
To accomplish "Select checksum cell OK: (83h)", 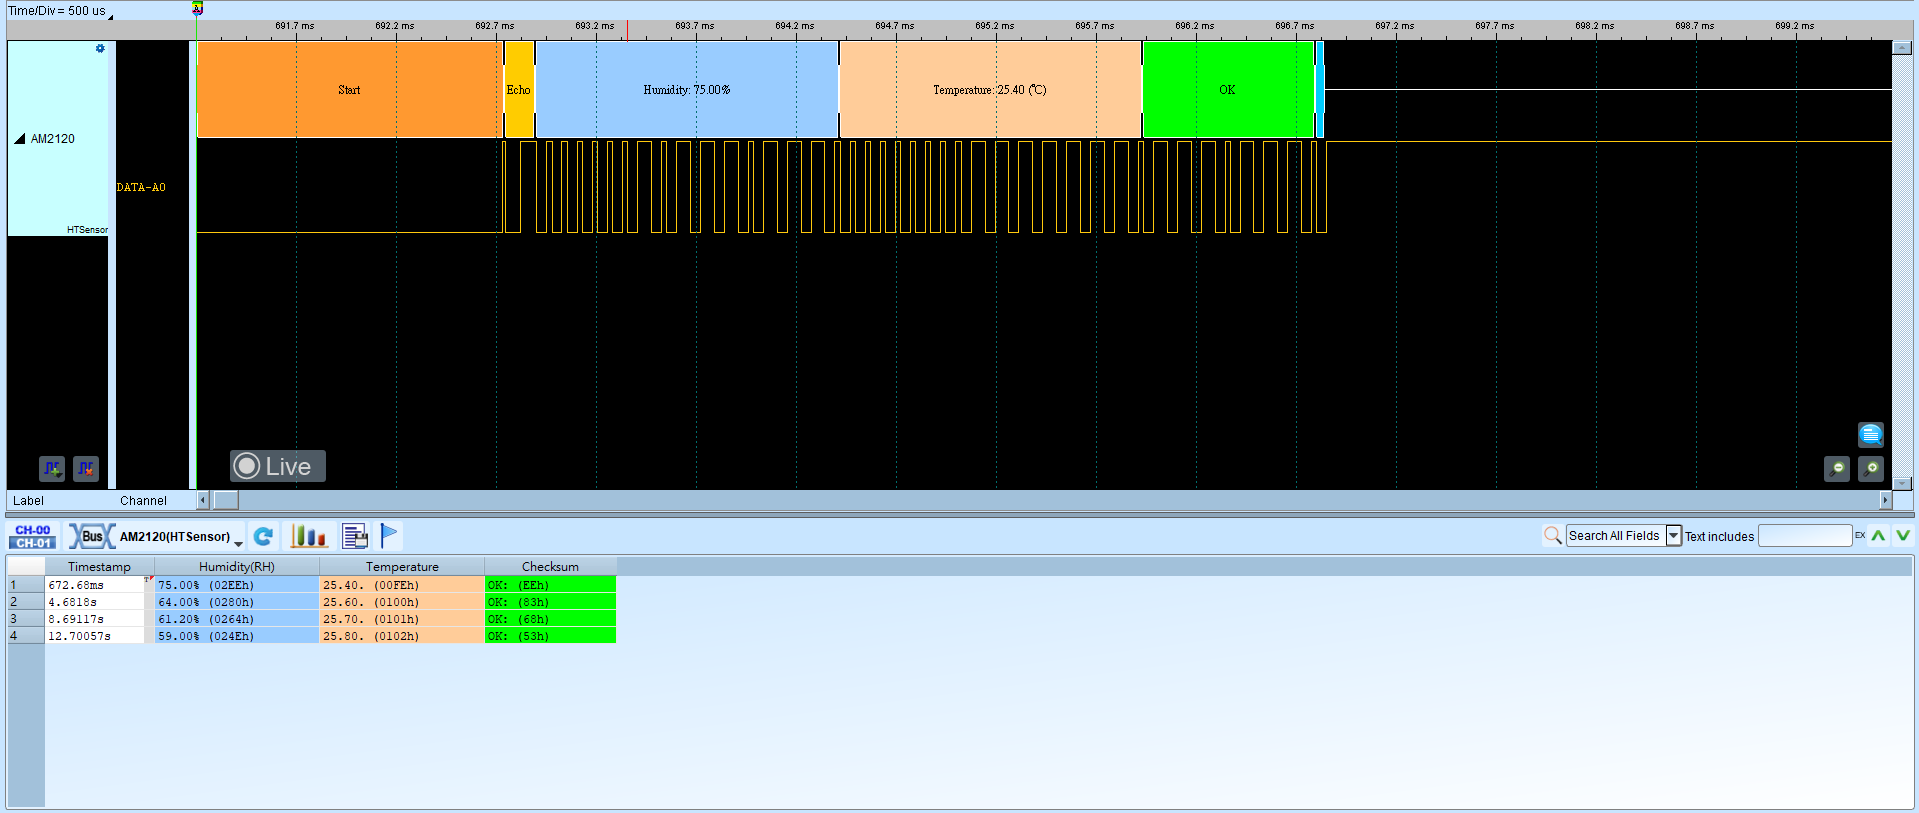I will click(550, 602).
